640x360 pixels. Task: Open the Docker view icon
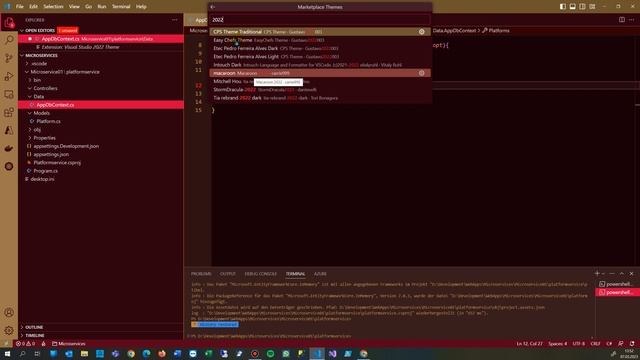9,149
